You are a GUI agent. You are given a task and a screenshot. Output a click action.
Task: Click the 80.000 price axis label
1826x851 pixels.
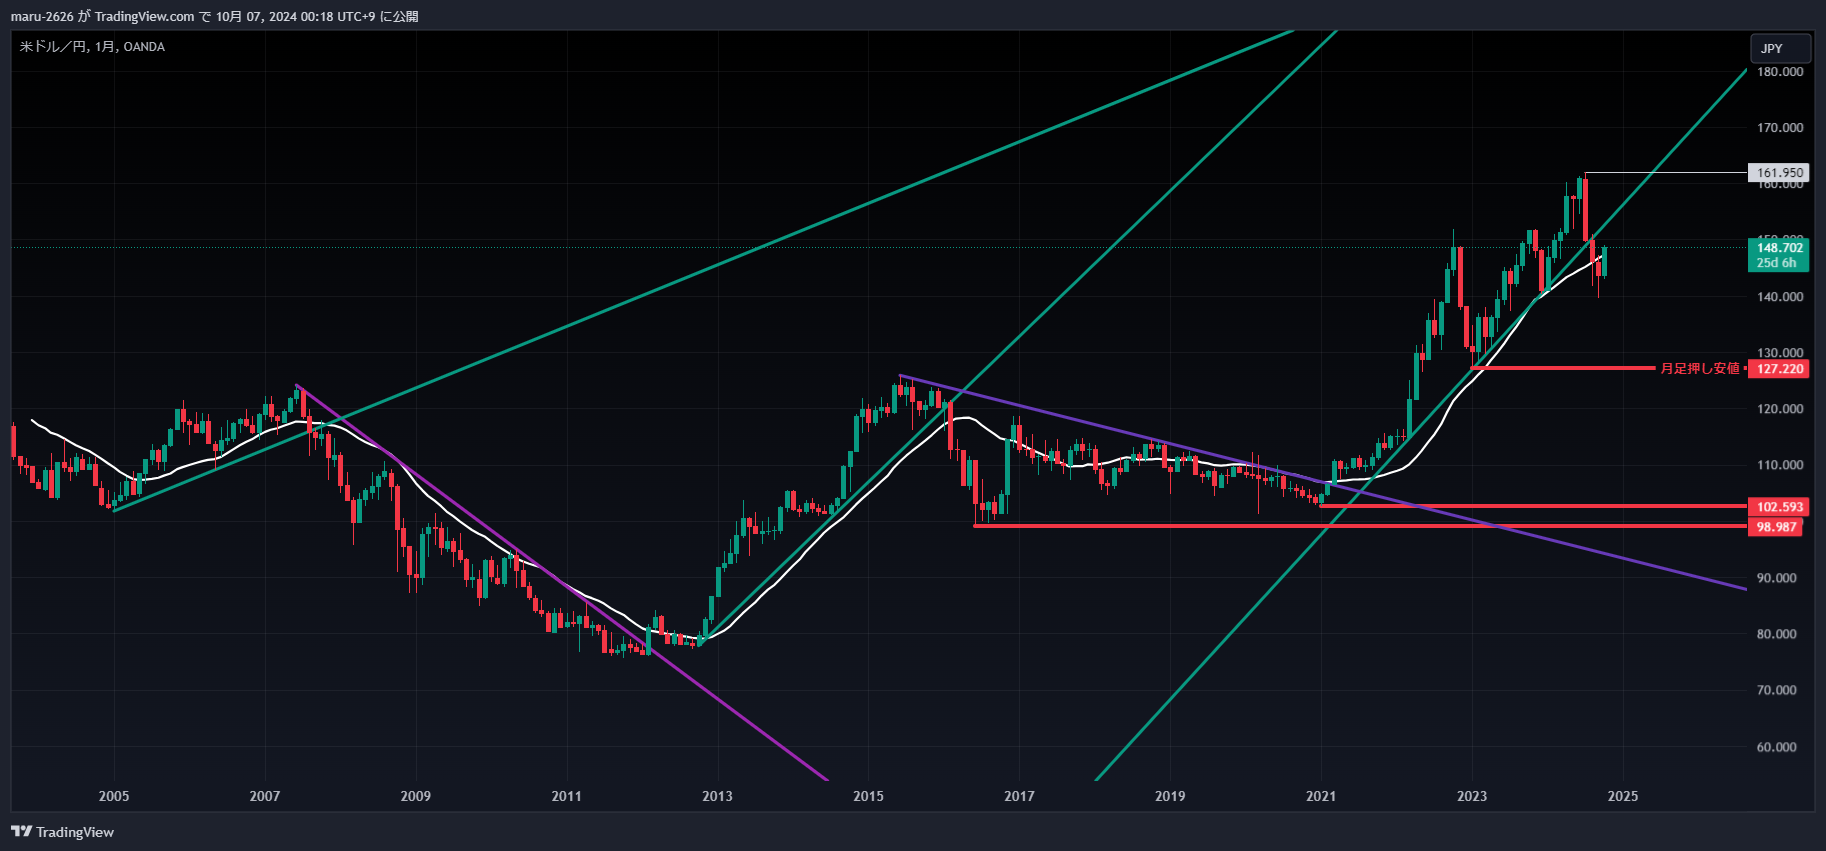tap(1776, 634)
